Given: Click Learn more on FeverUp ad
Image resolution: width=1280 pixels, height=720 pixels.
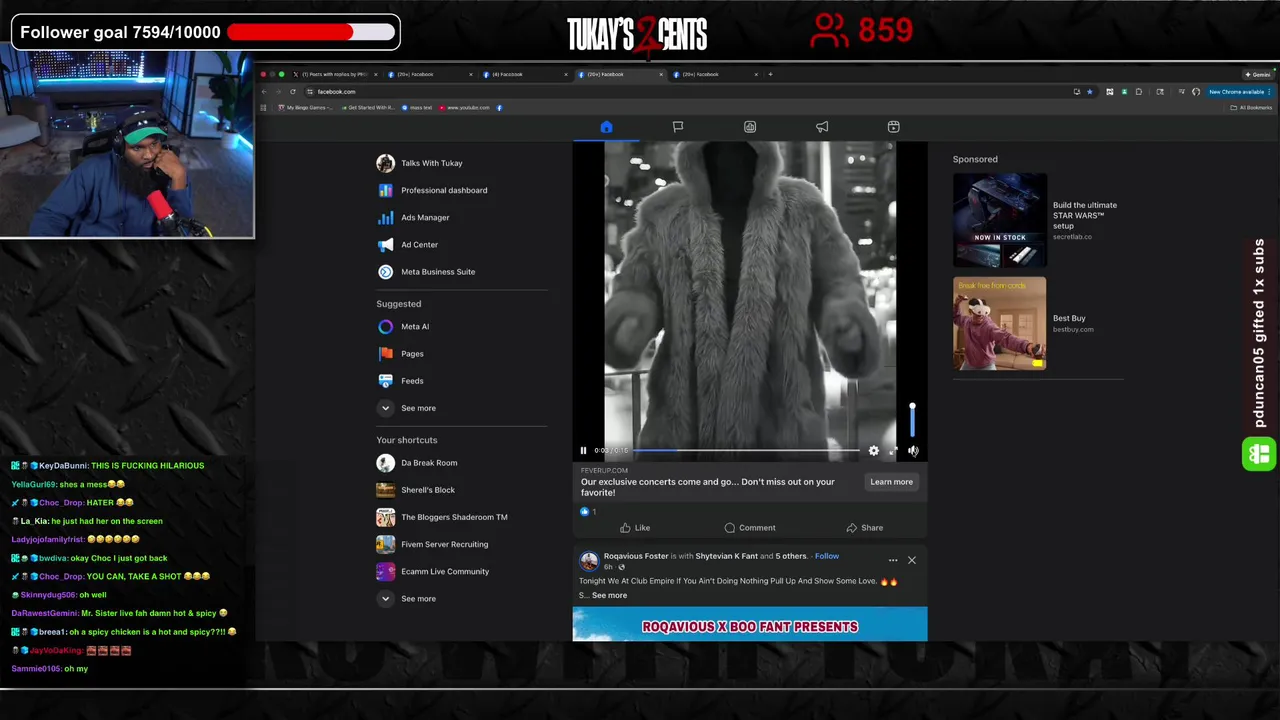Looking at the screenshot, I should click(x=891, y=482).
